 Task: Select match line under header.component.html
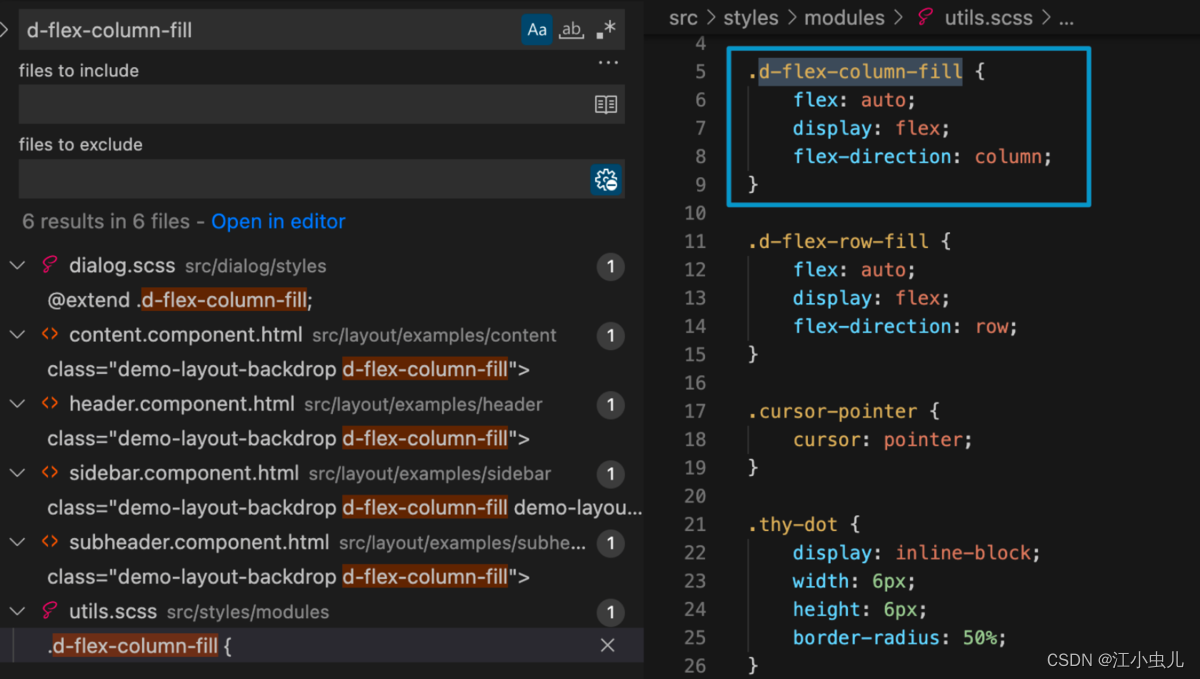pos(288,439)
